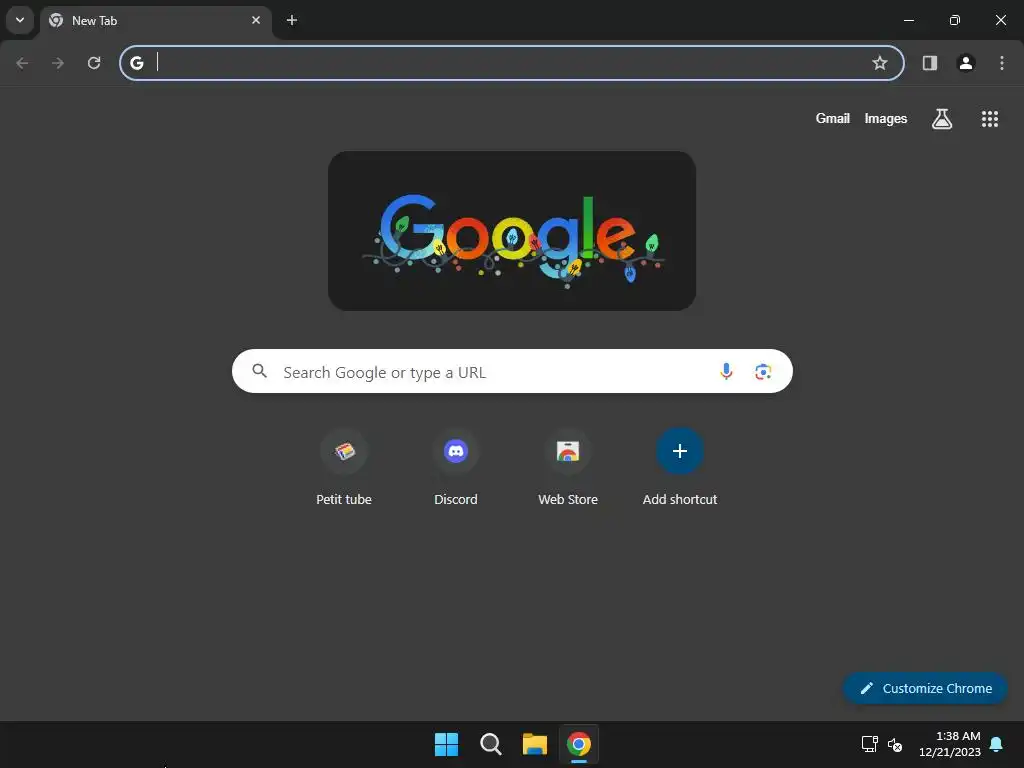Open File Explorer from the taskbar
The image size is (1024, 768).
pos(535,744)
